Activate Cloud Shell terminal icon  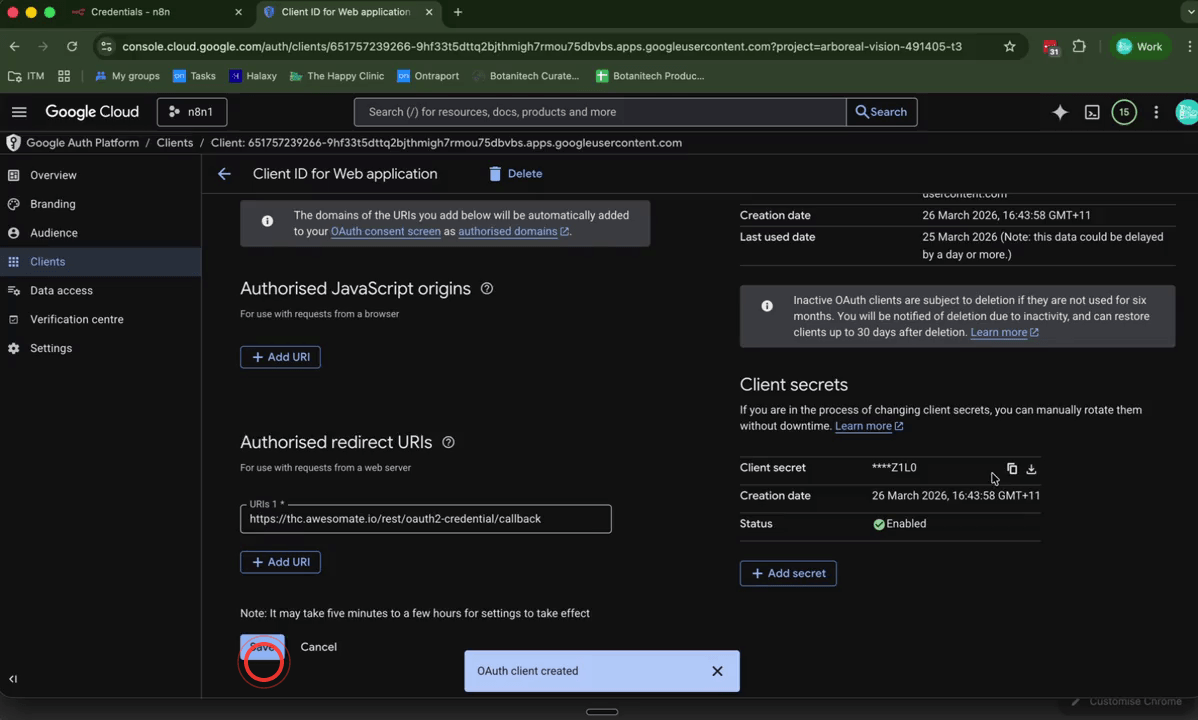[1092, 112]
